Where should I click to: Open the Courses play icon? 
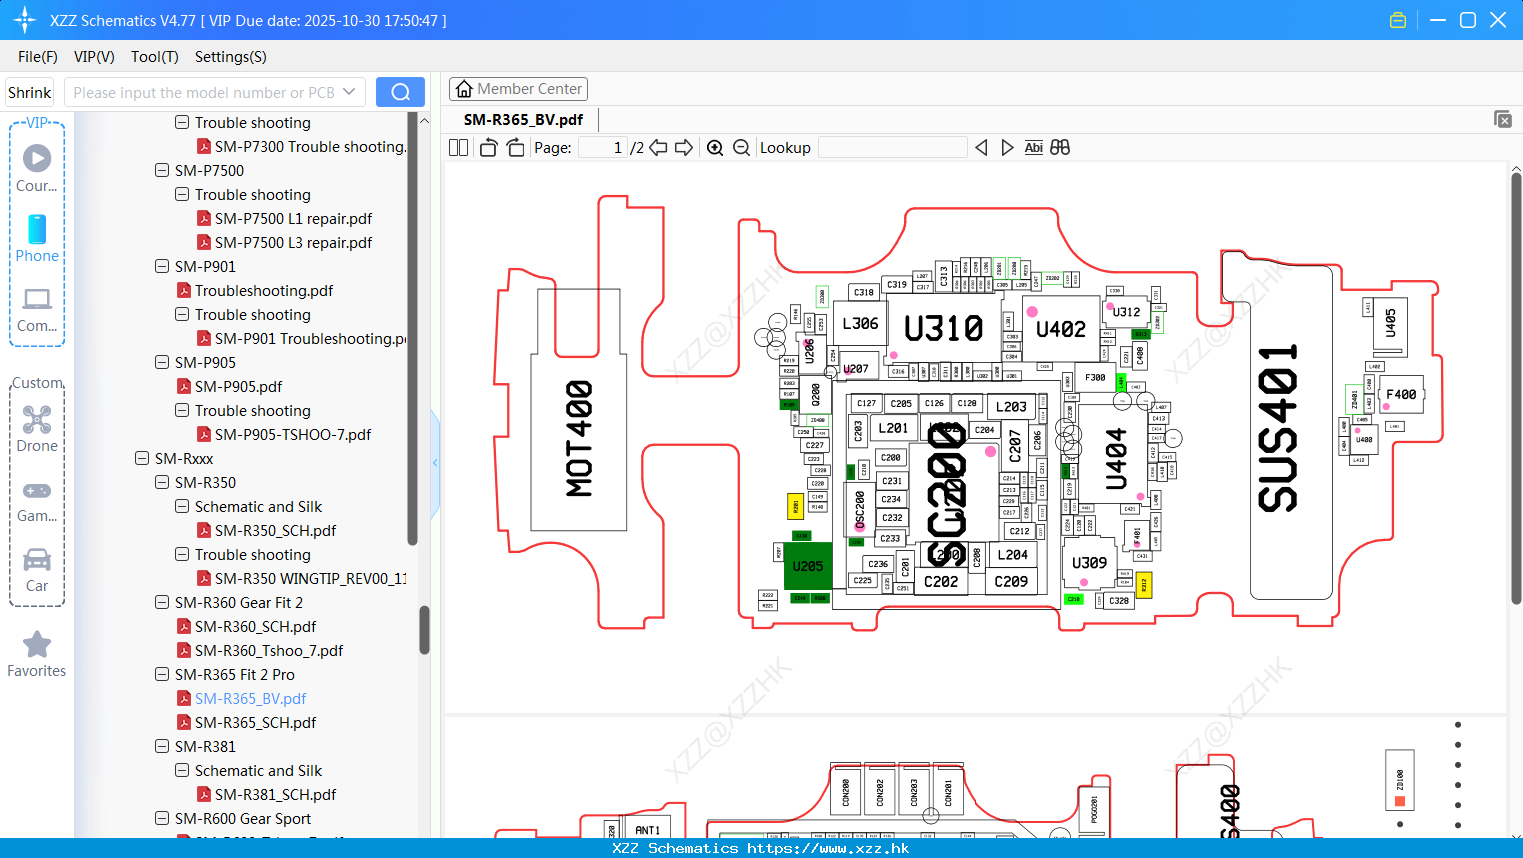pos(37,158)
